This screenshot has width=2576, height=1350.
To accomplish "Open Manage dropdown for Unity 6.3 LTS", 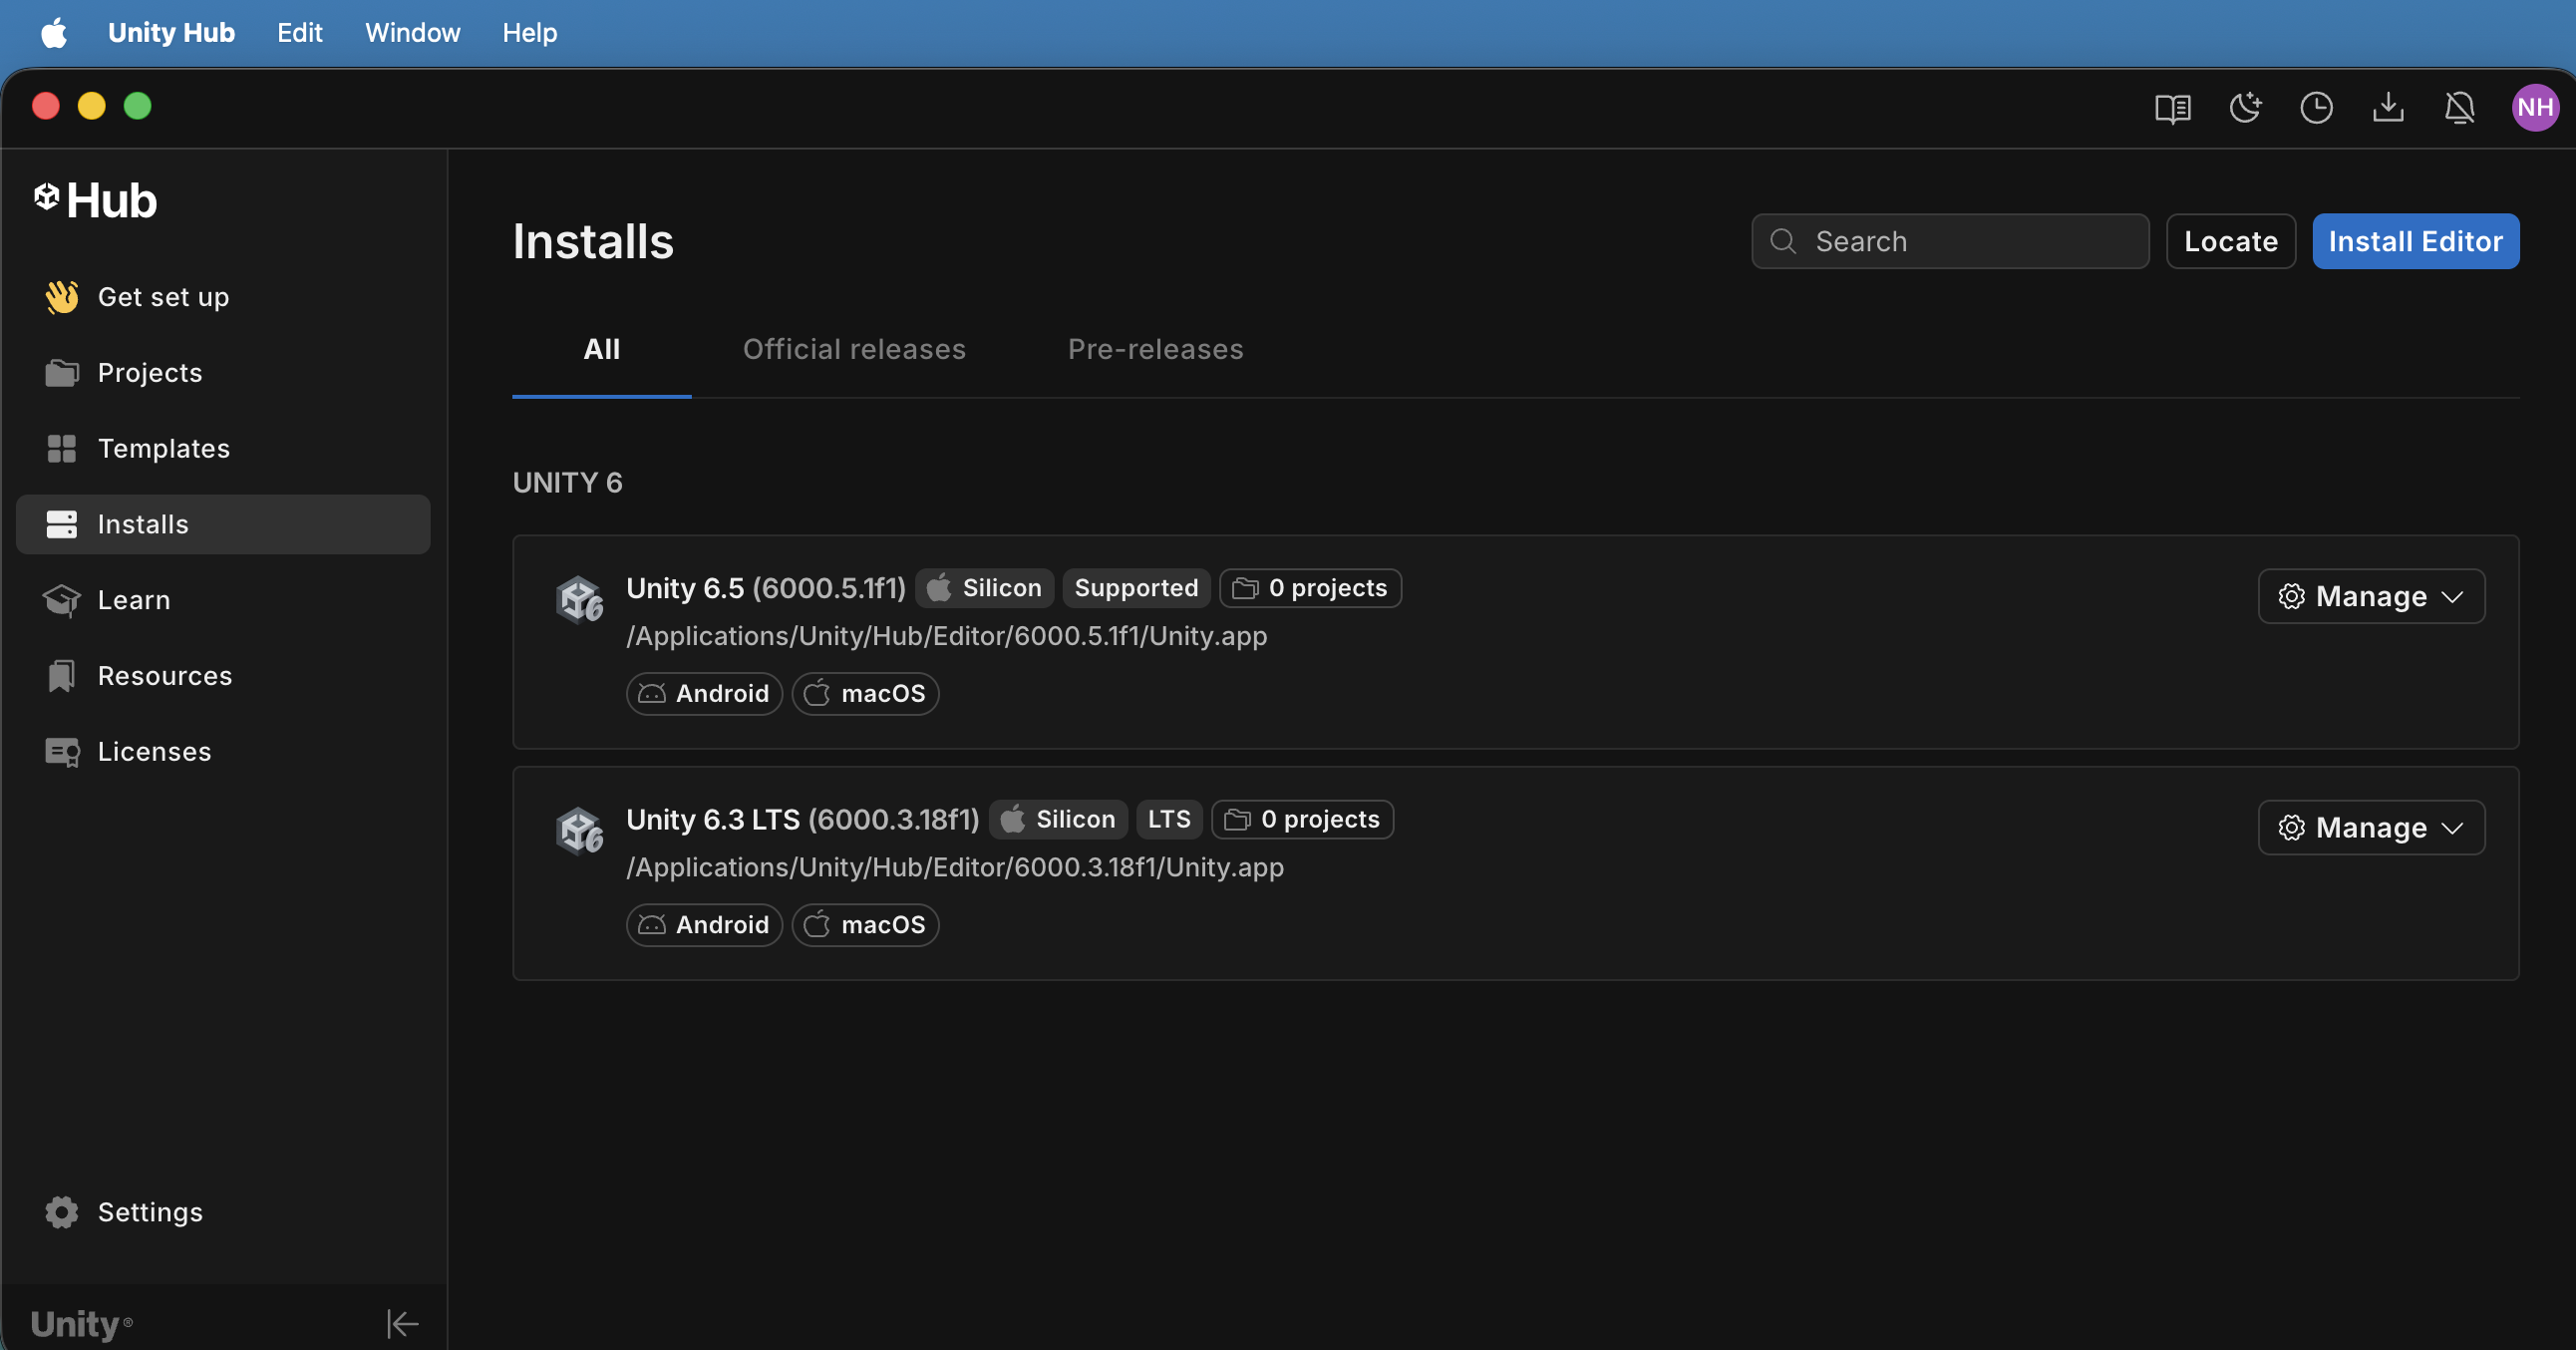I will tap(2371, 827).
